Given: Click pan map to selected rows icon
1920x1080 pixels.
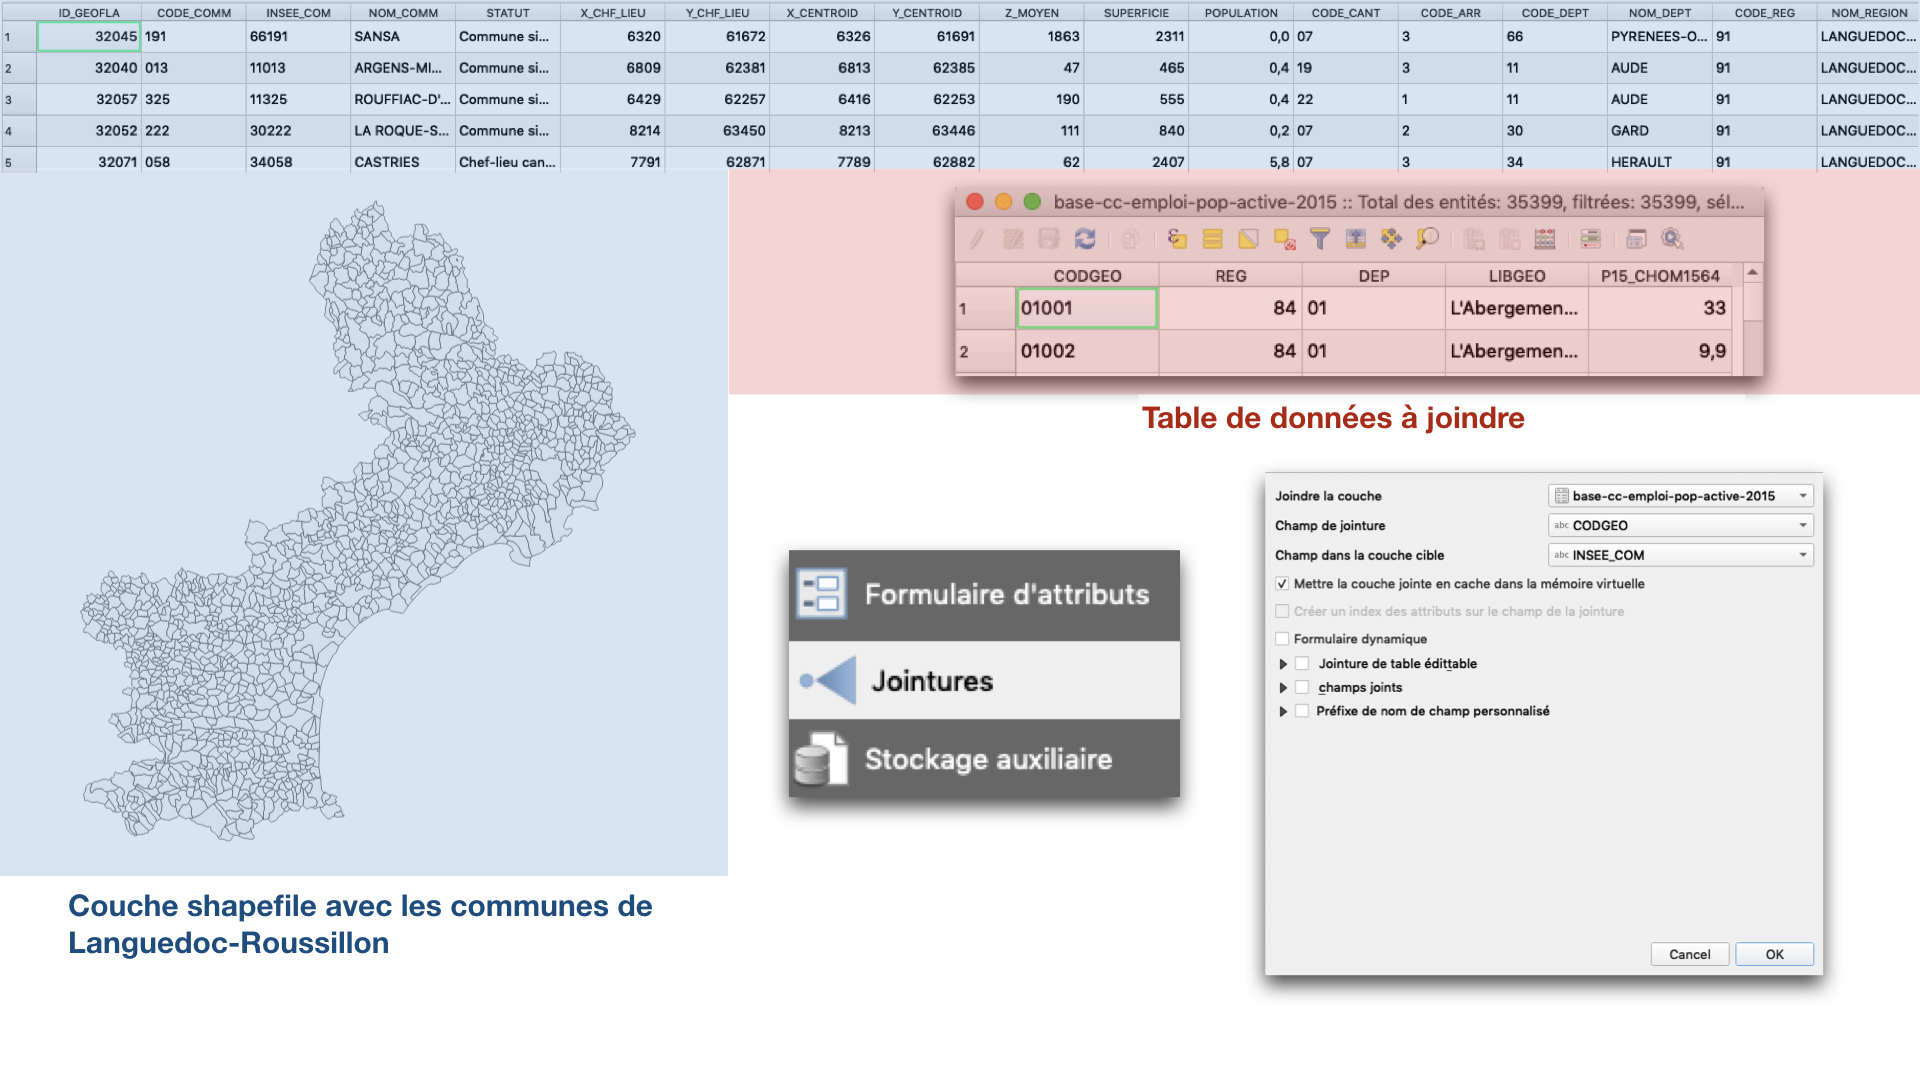Looking at the screenshot, I should click(1391, 239).
